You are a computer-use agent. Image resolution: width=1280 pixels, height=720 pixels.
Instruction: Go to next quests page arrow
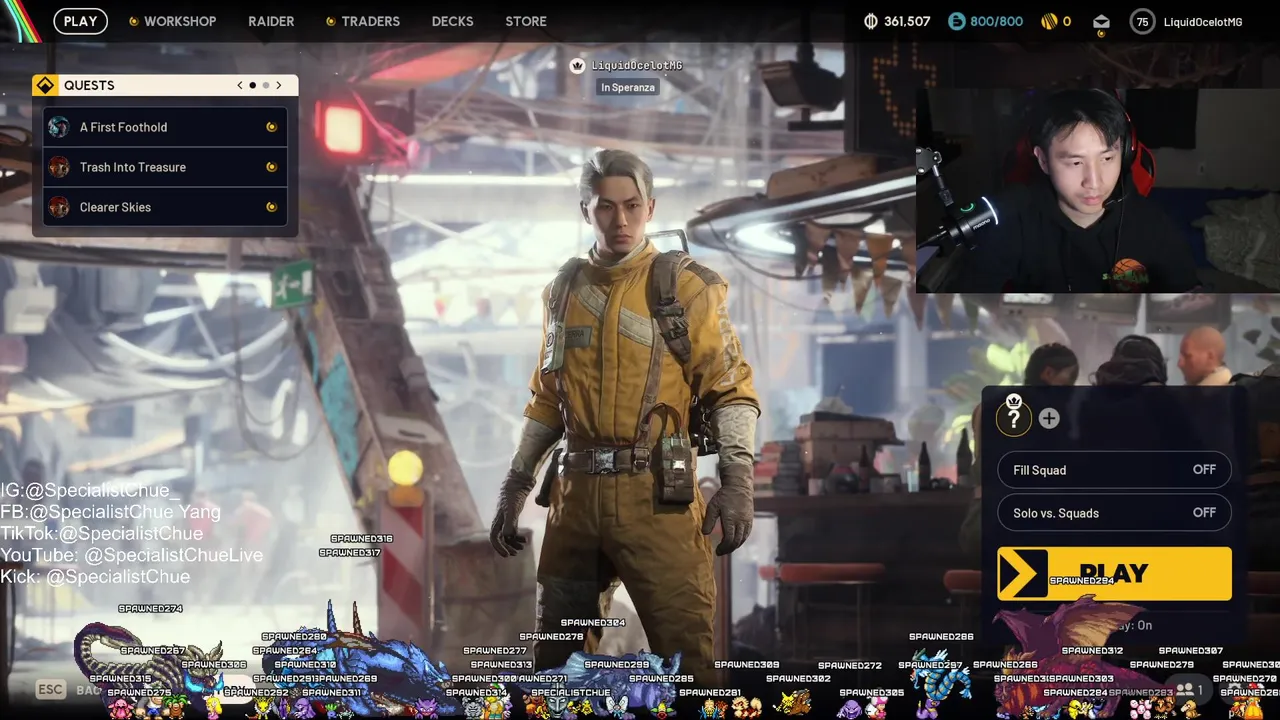[279, 85]
